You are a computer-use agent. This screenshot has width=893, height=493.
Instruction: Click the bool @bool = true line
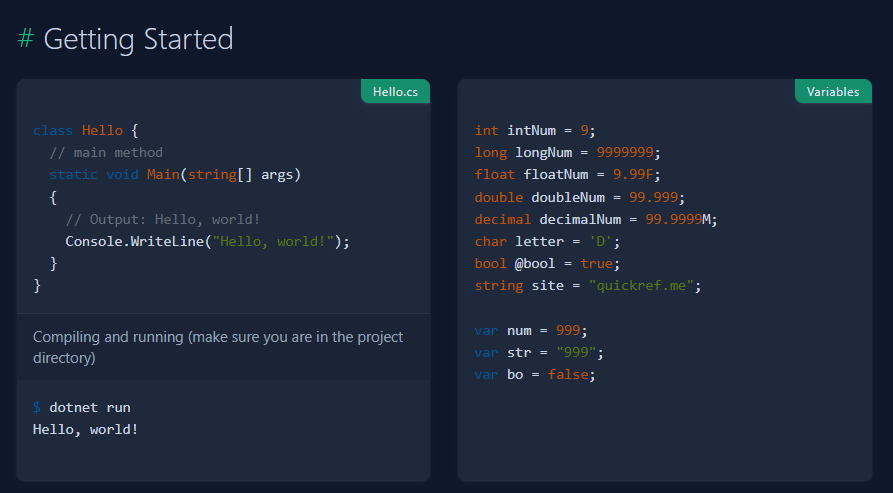point(547,264)
